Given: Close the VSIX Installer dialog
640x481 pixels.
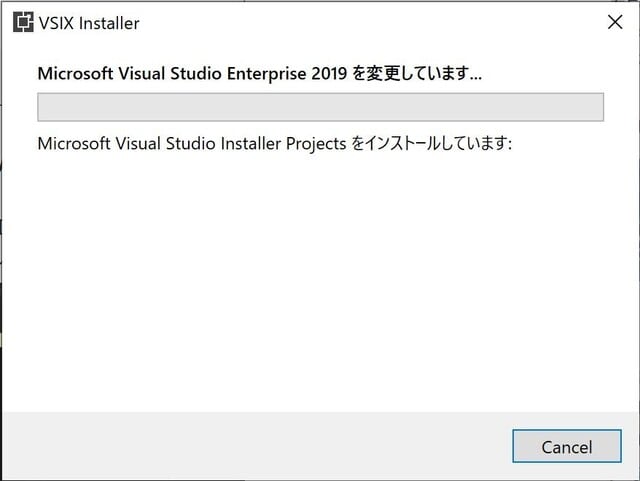Looking at the screenshot, I should 615,22.
